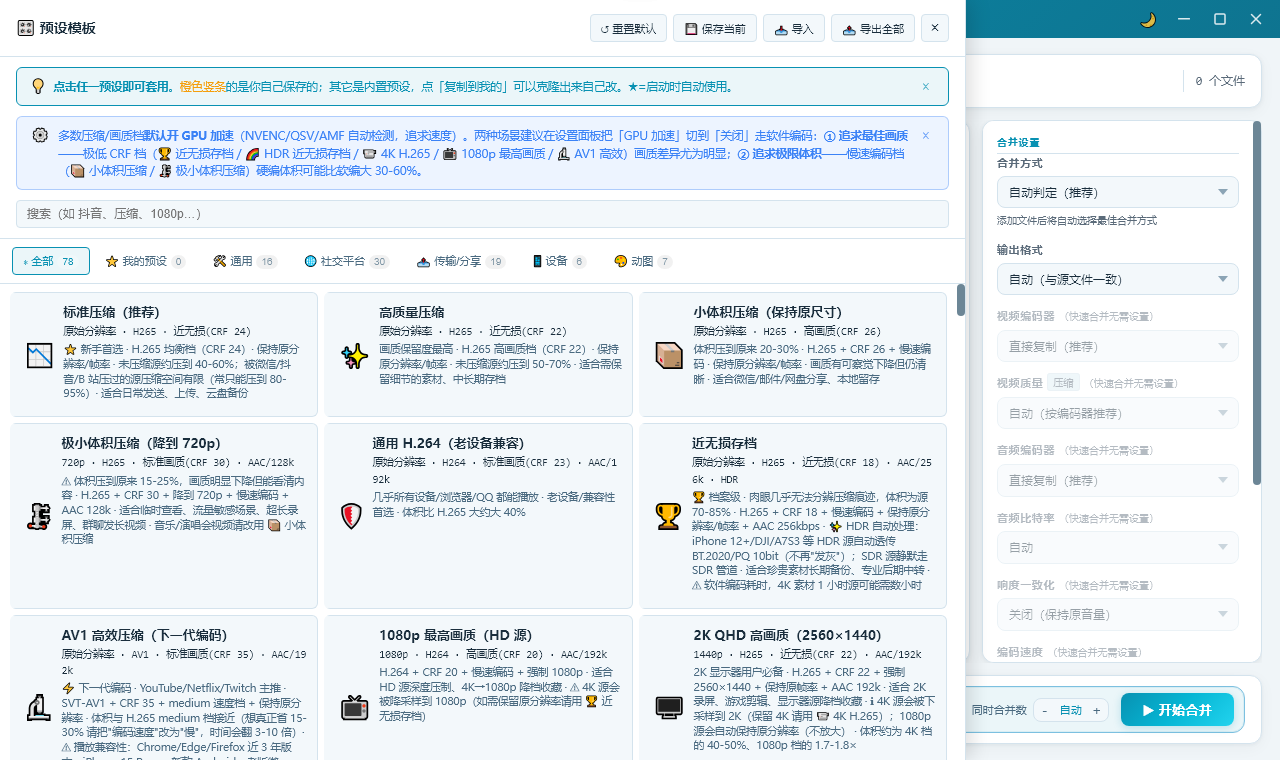Focus the preset search field
This screenshot has height=760, width=1280.
(482, 214)
